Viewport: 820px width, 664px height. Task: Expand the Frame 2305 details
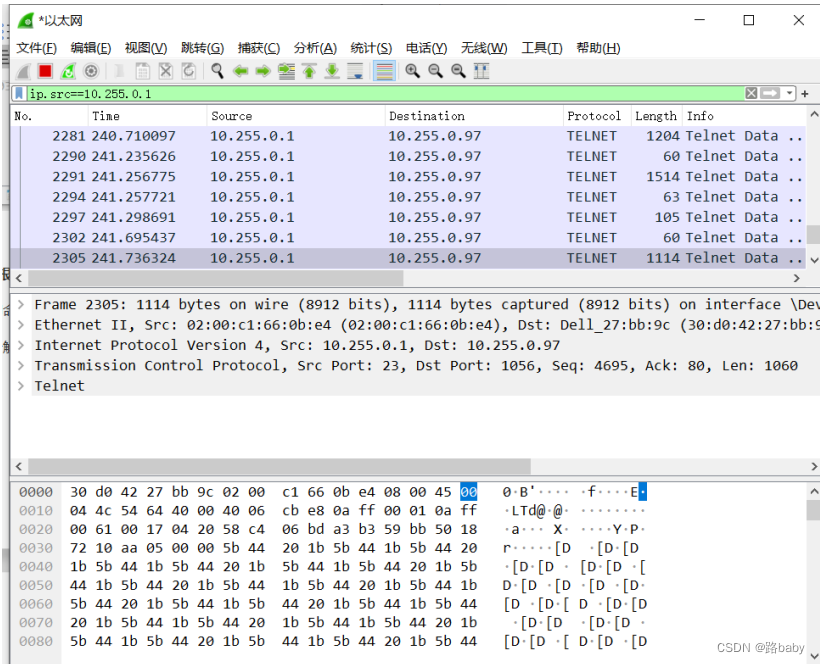[x=21, y=304]
